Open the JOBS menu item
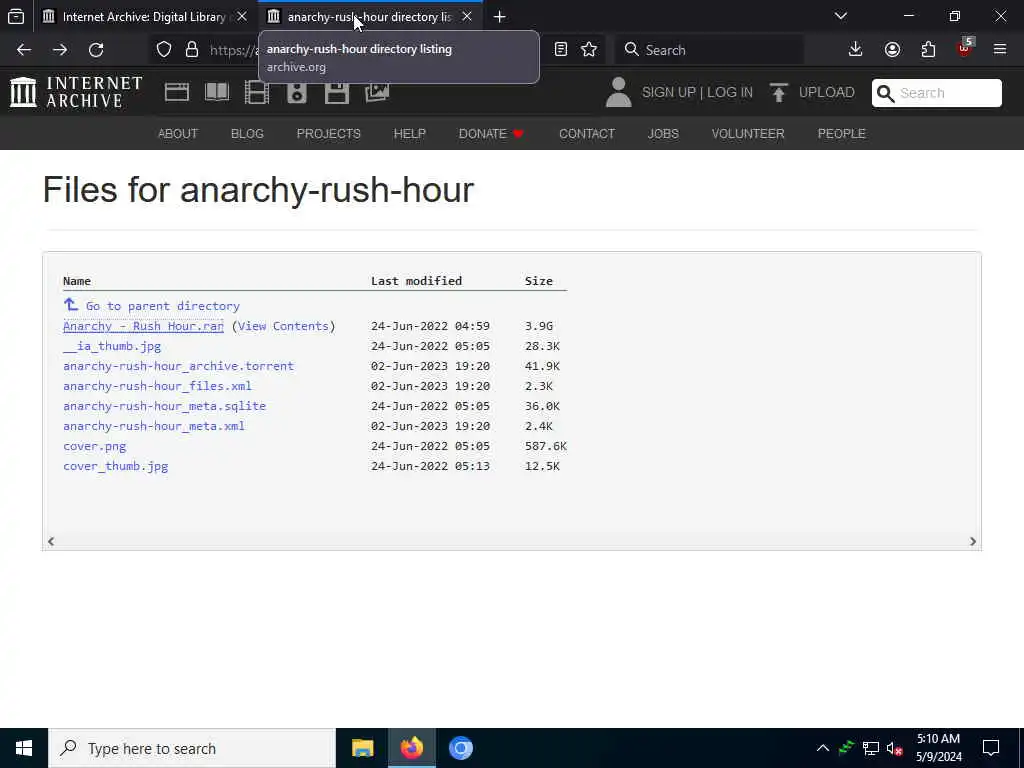The image size is (1024, 768). 663,133
